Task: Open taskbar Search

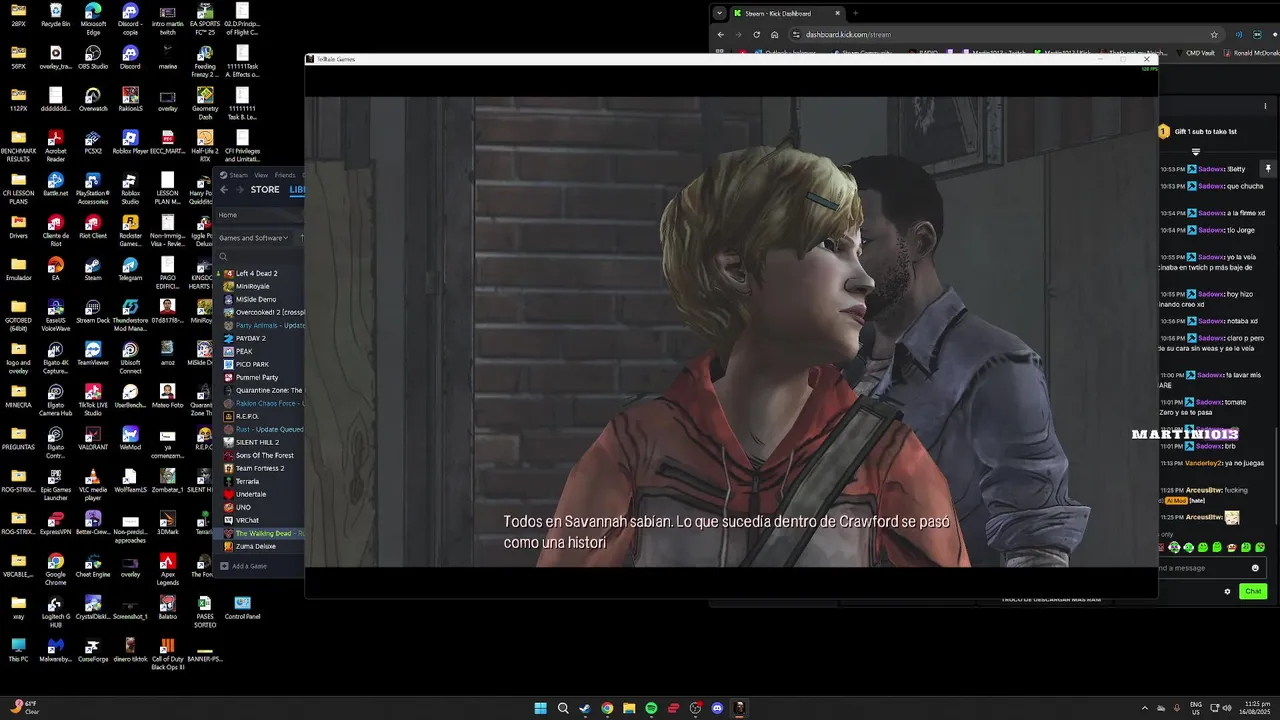Action: click(563, 708)
